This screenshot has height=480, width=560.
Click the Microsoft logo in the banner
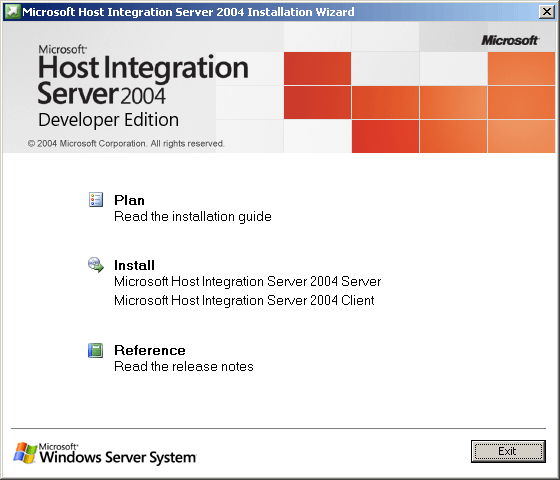pos(510,40)
